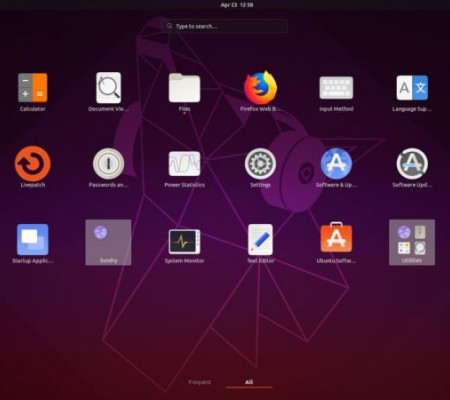Open the Utilities app folder
Image resolution: width=450 pixels, height=400 pixels.
(x=412, y=242)
